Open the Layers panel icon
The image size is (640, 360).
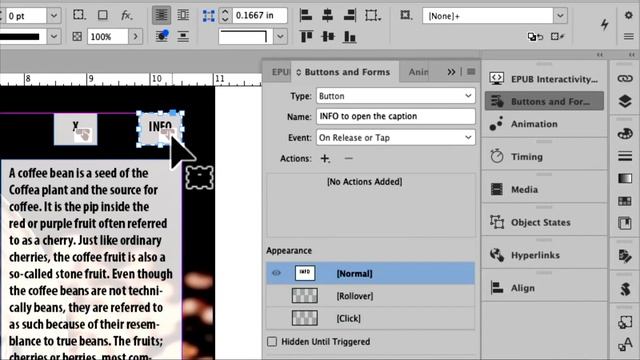625,100
